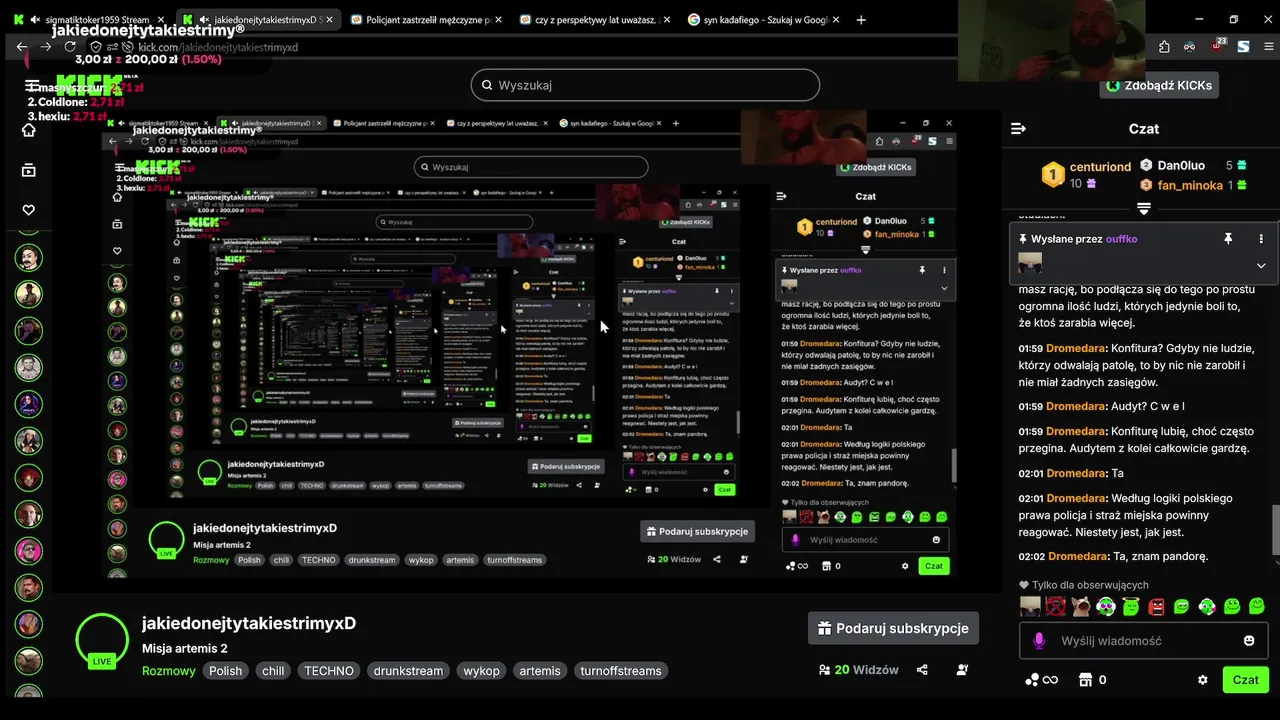Open chat settings gear icon
The image size is (1280, 720).
coord(1203,680)
